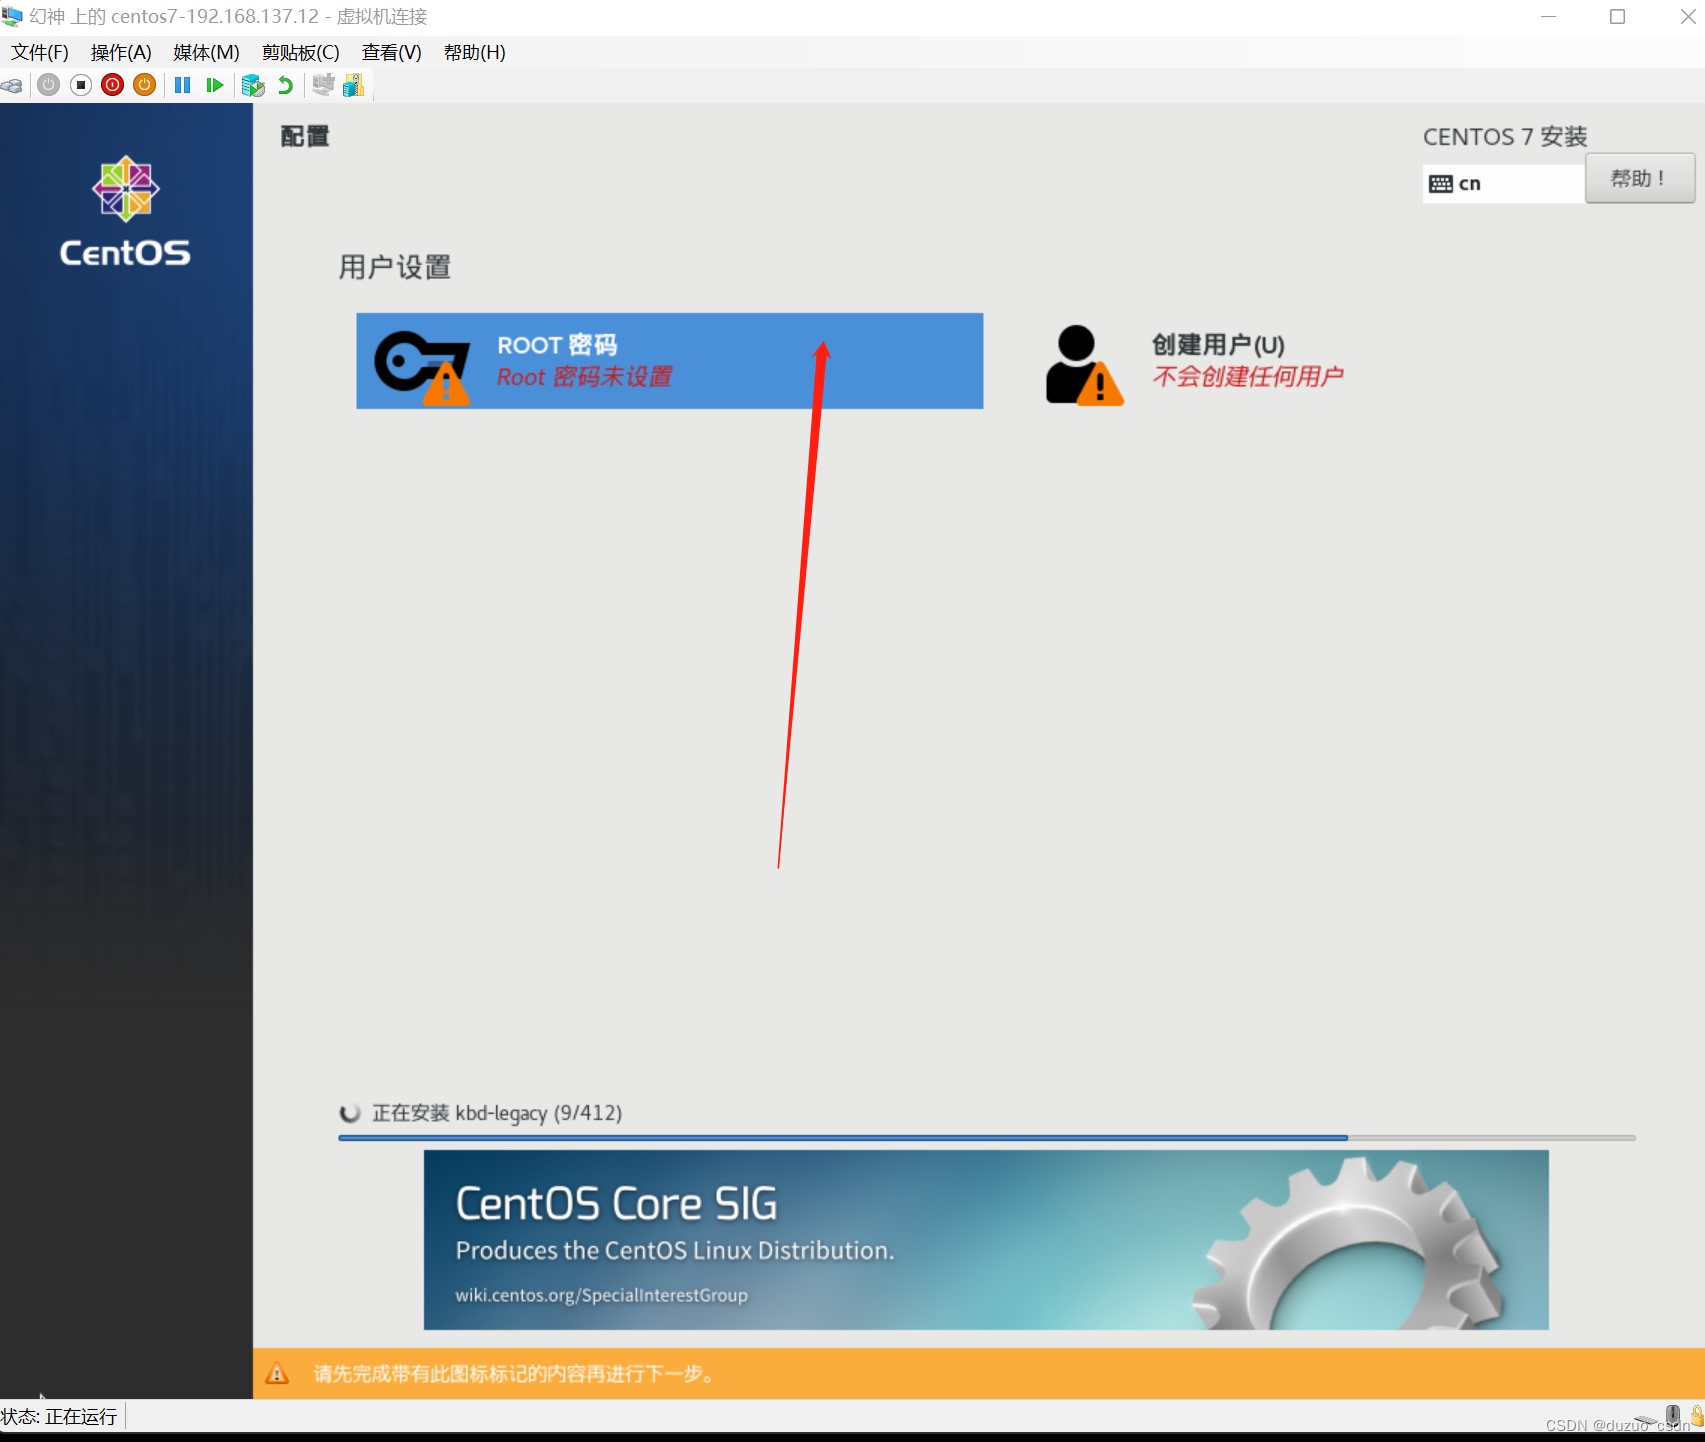Click the zipped-folder server toolbar icon
This screenshot has width=1705, height=1442.
tap(353, 86)
